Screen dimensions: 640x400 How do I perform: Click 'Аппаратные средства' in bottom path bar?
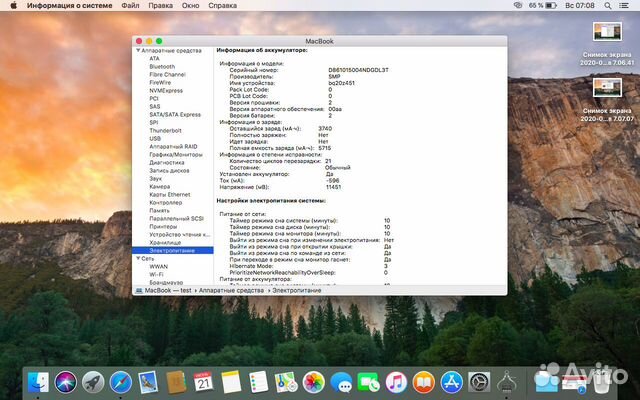[231, 291]
